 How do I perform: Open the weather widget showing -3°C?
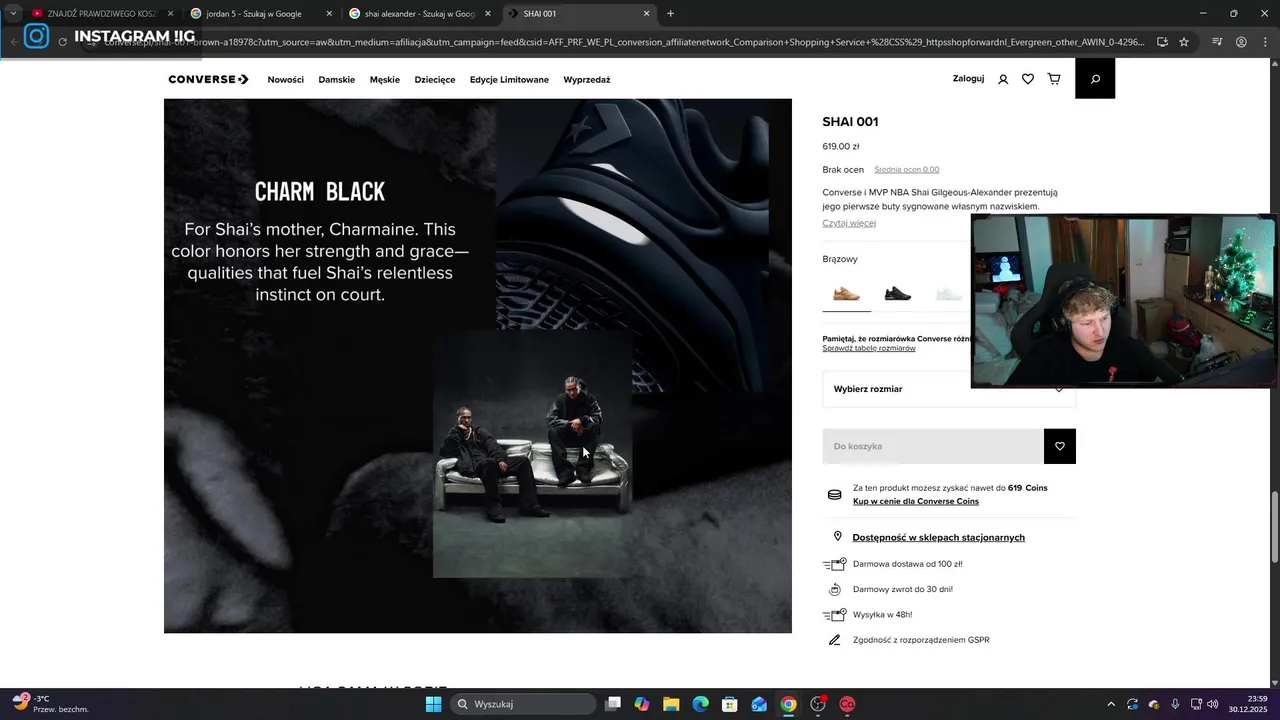click(x=50, y=704)
